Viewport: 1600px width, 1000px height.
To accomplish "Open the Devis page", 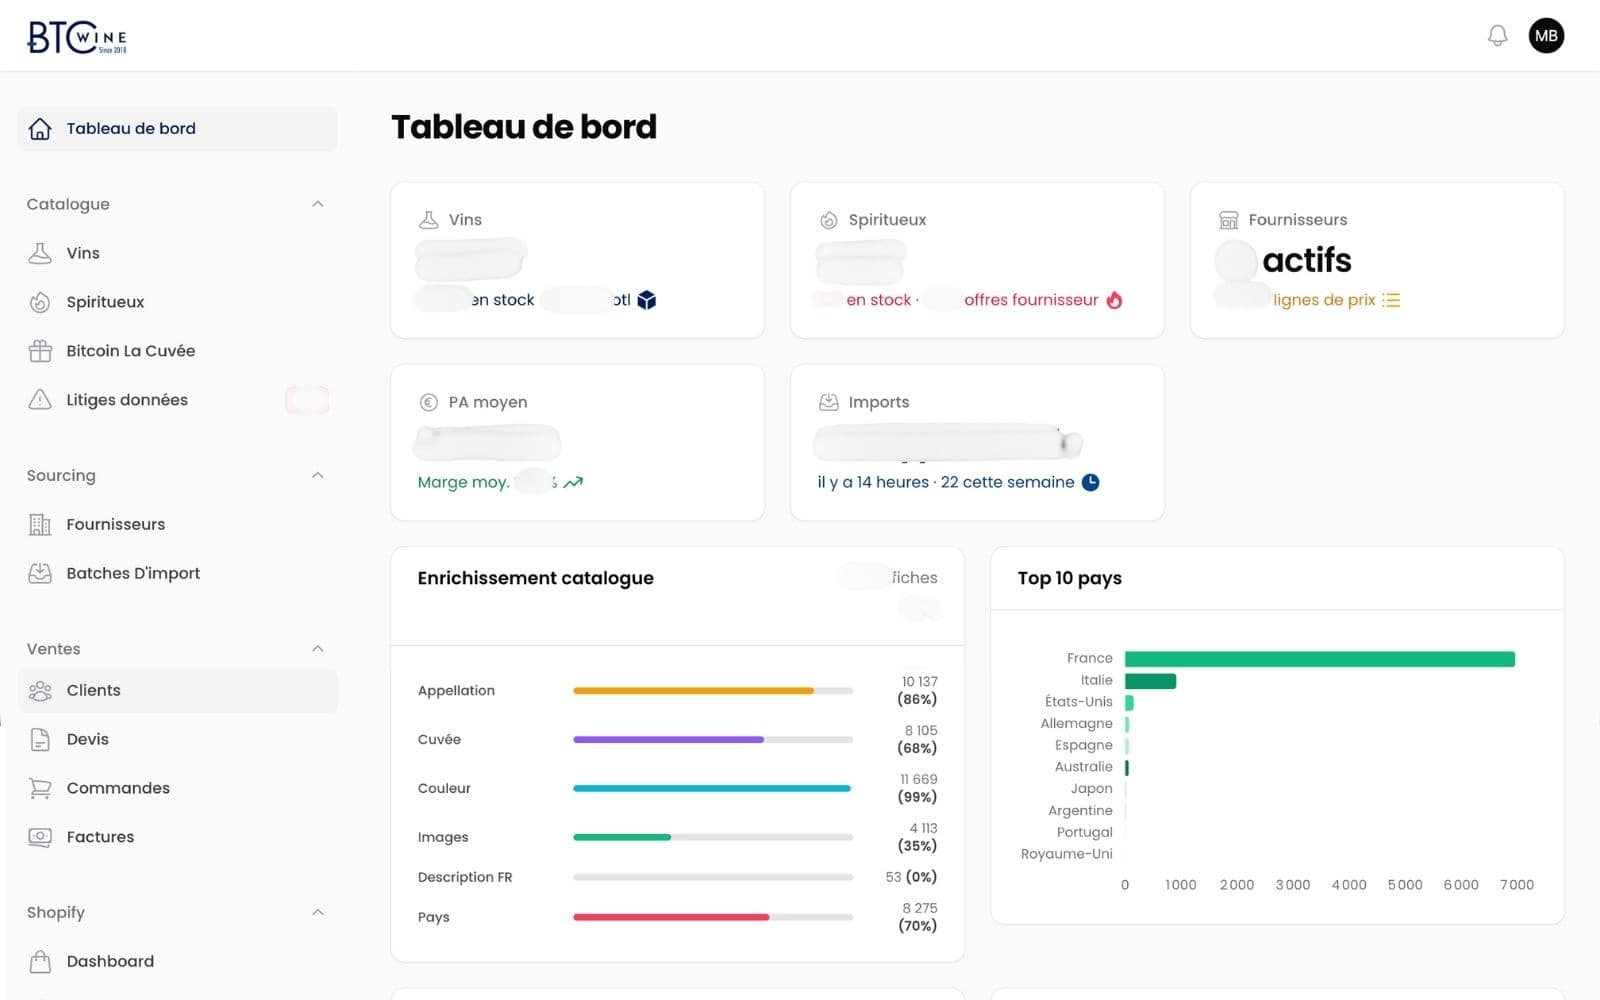I will (177, 740).
